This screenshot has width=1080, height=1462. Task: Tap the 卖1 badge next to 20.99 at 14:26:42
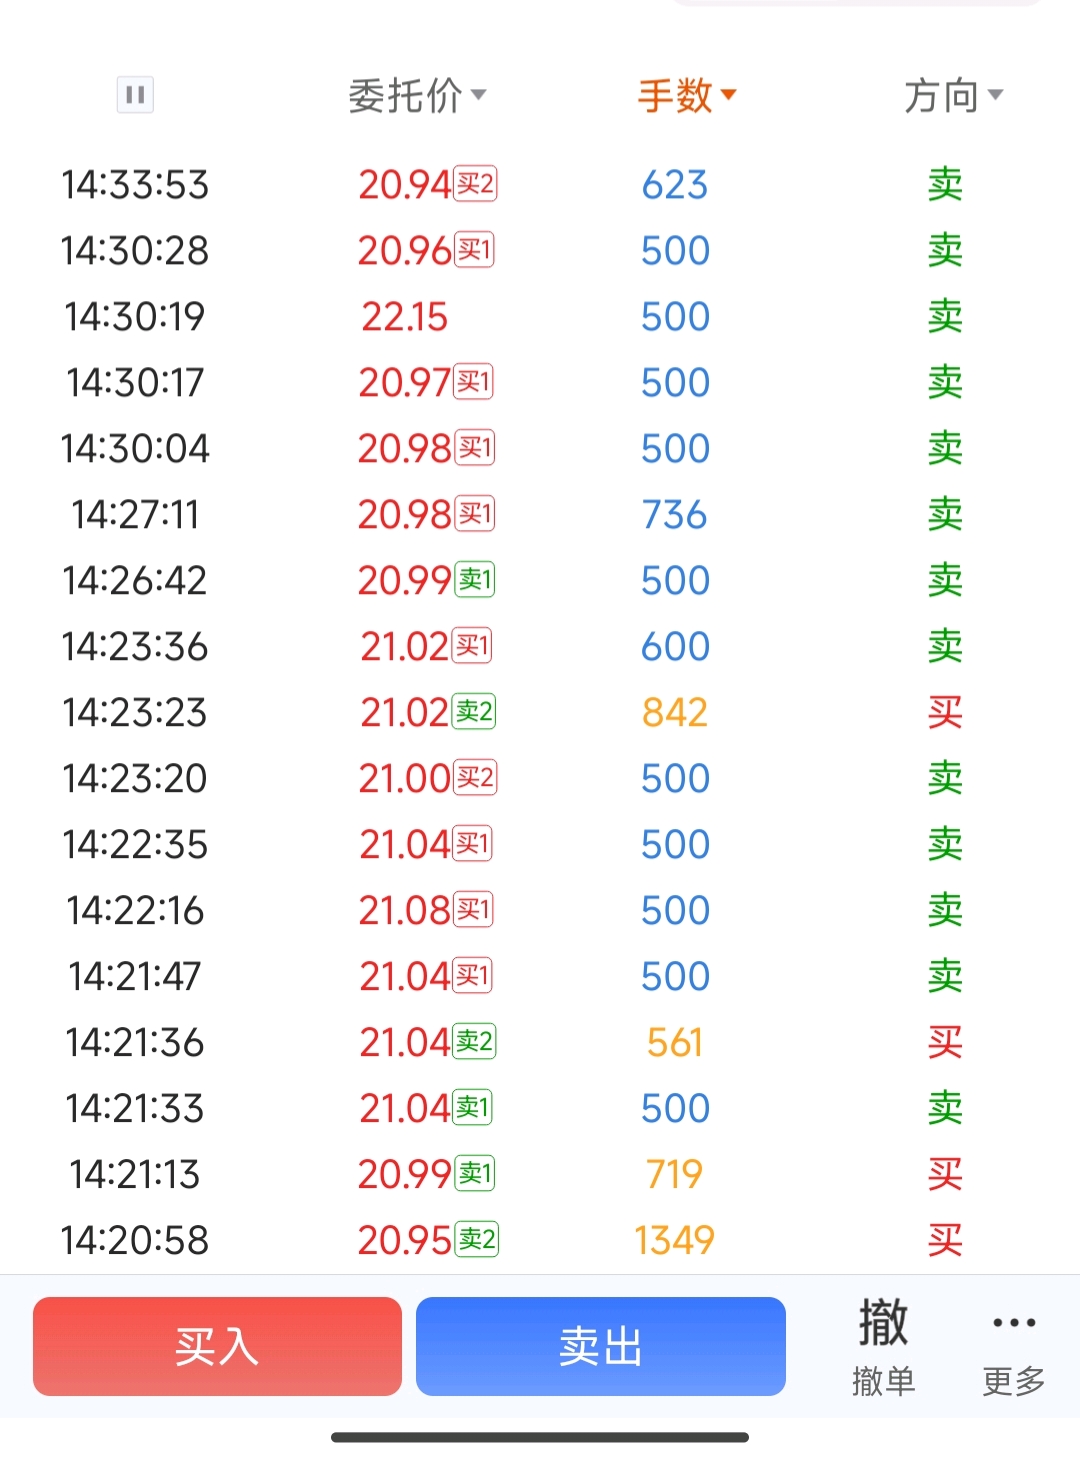tap(475, 580)
